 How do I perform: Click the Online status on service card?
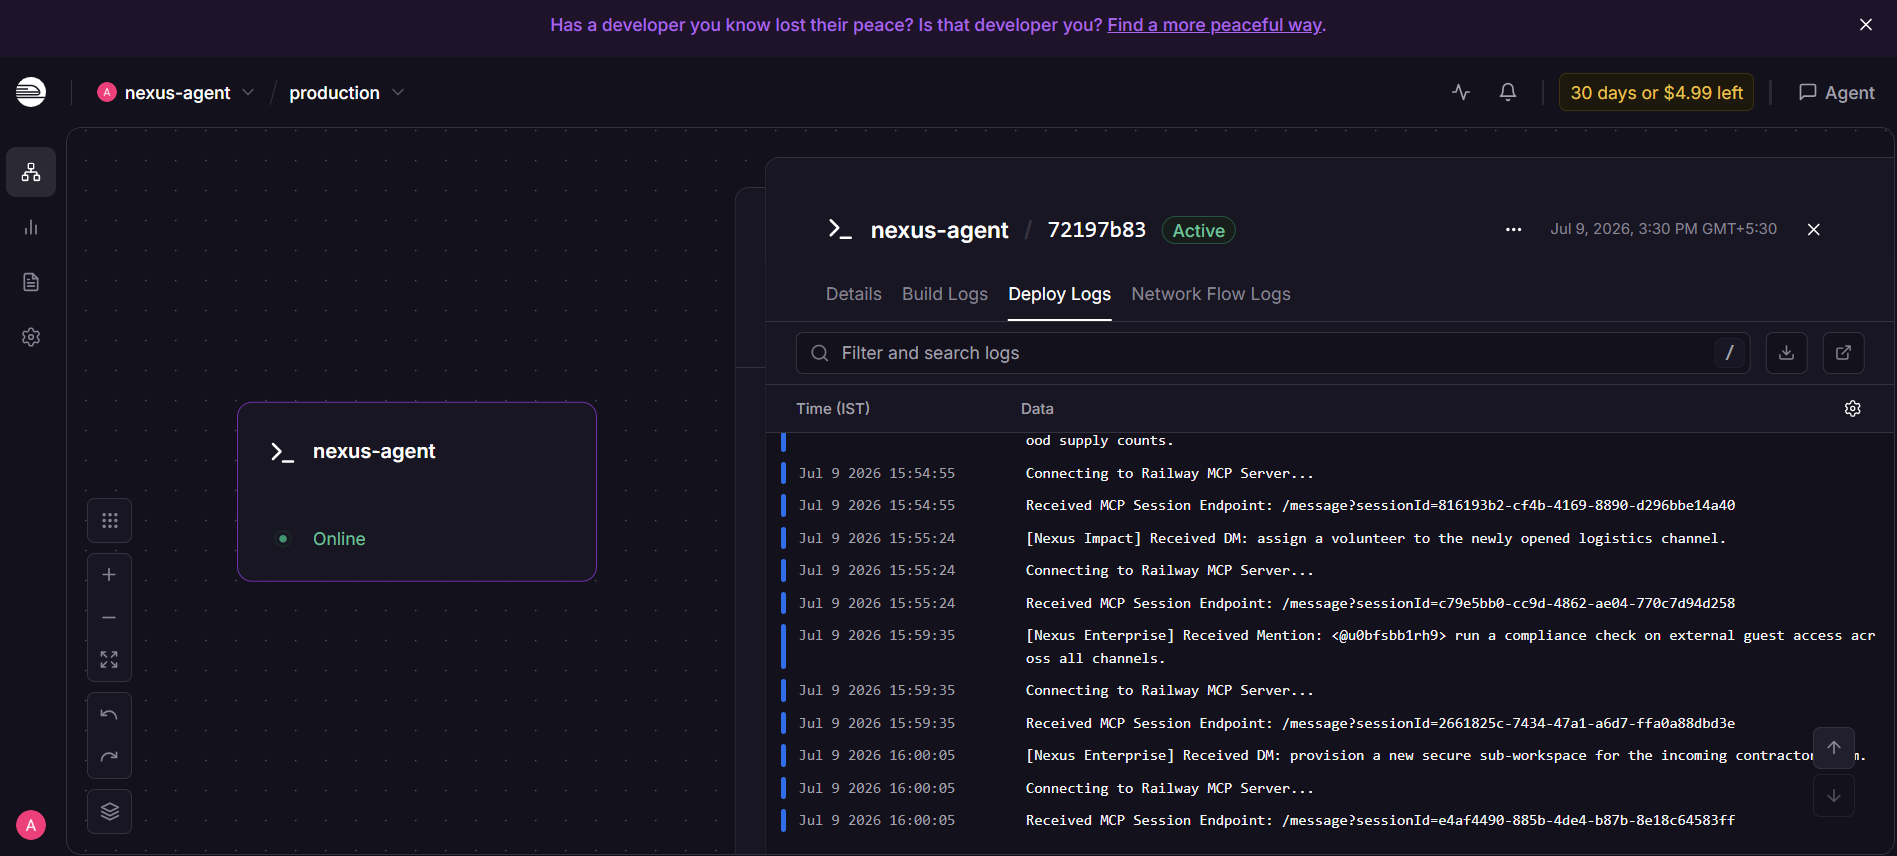click(x=339, y=539)
